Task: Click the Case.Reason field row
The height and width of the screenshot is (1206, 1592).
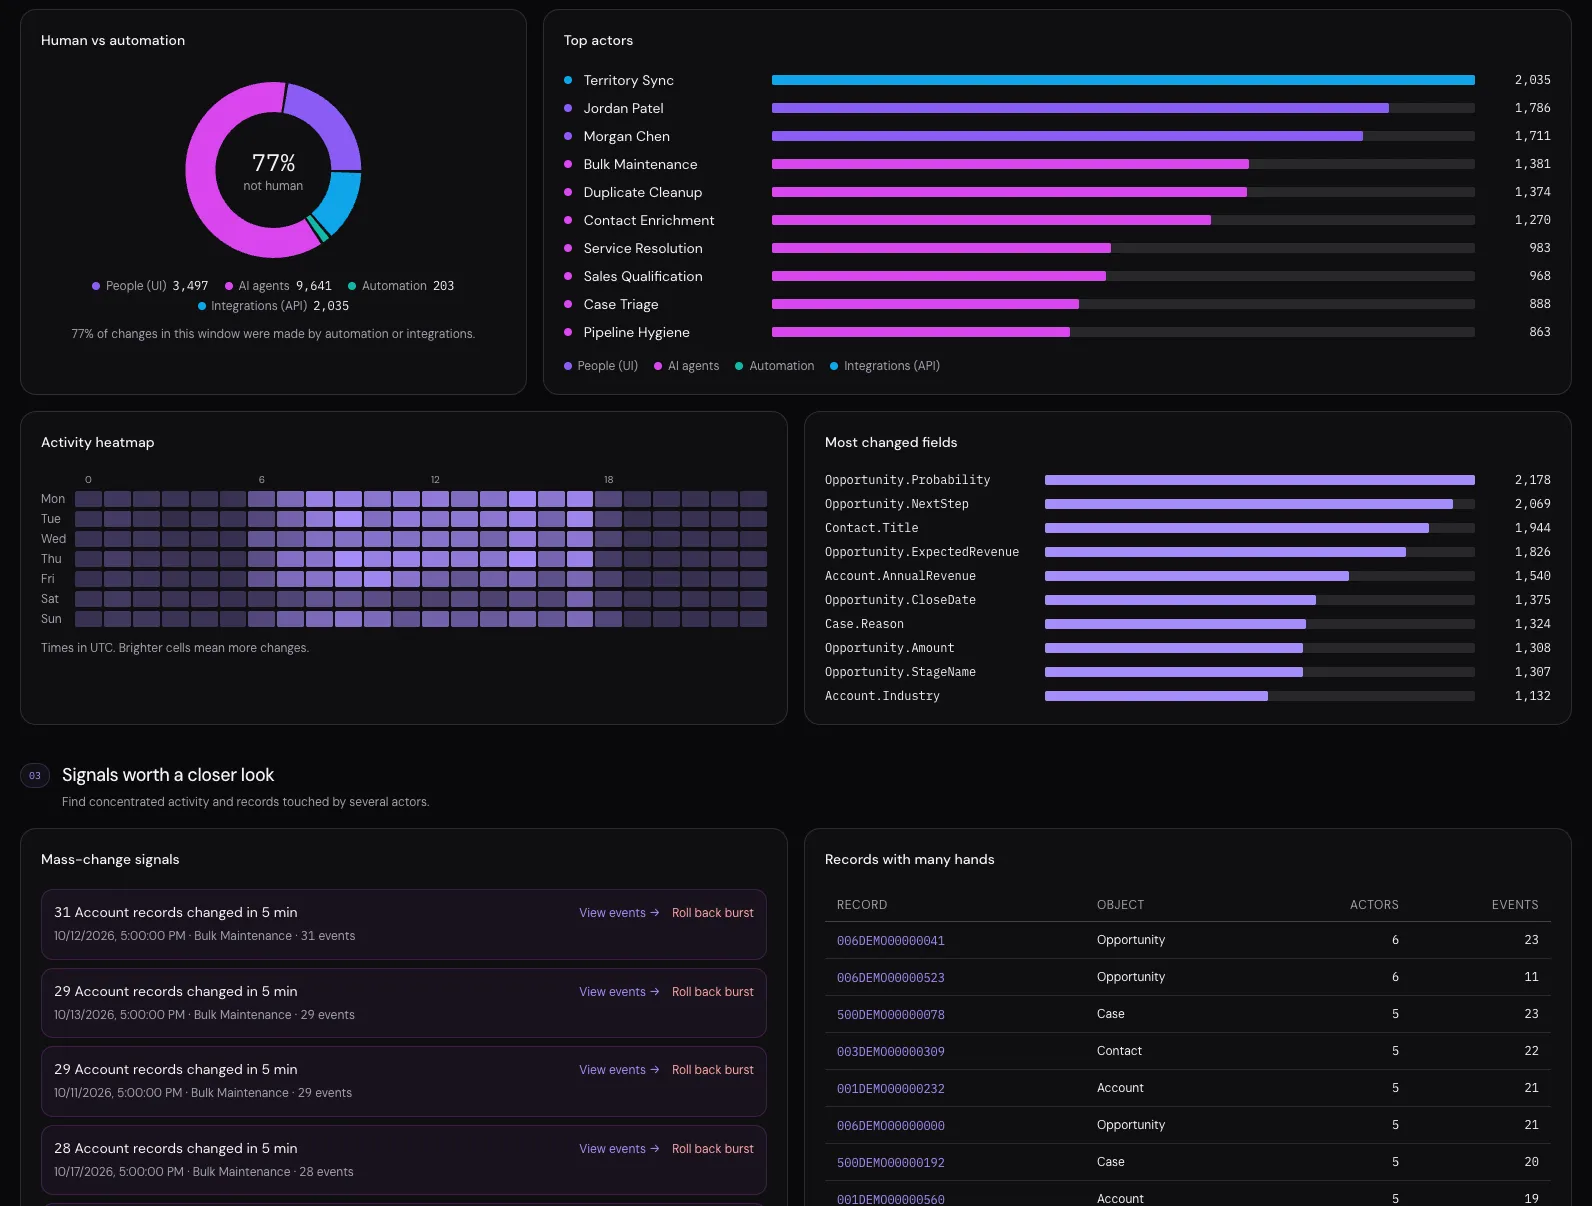Action: (1188, 624)
